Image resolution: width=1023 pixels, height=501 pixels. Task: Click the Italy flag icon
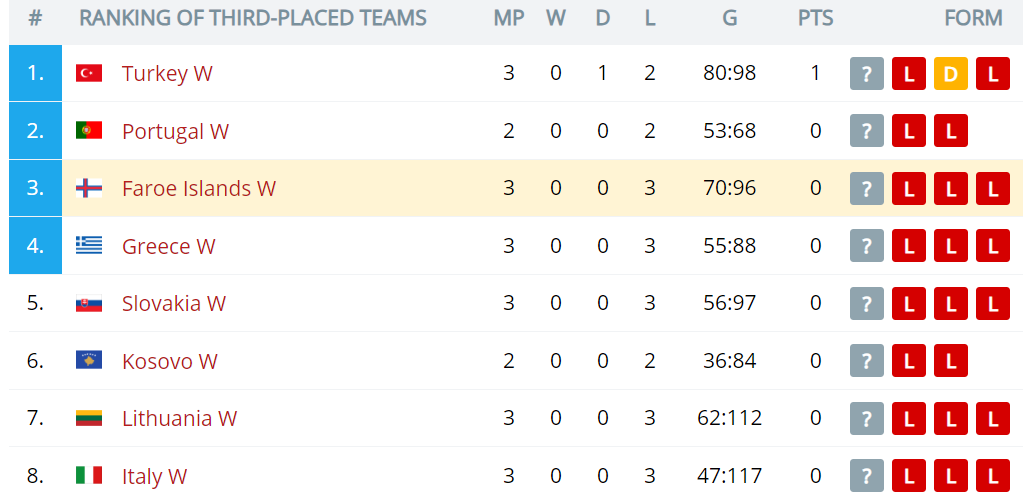coord(89,476)
